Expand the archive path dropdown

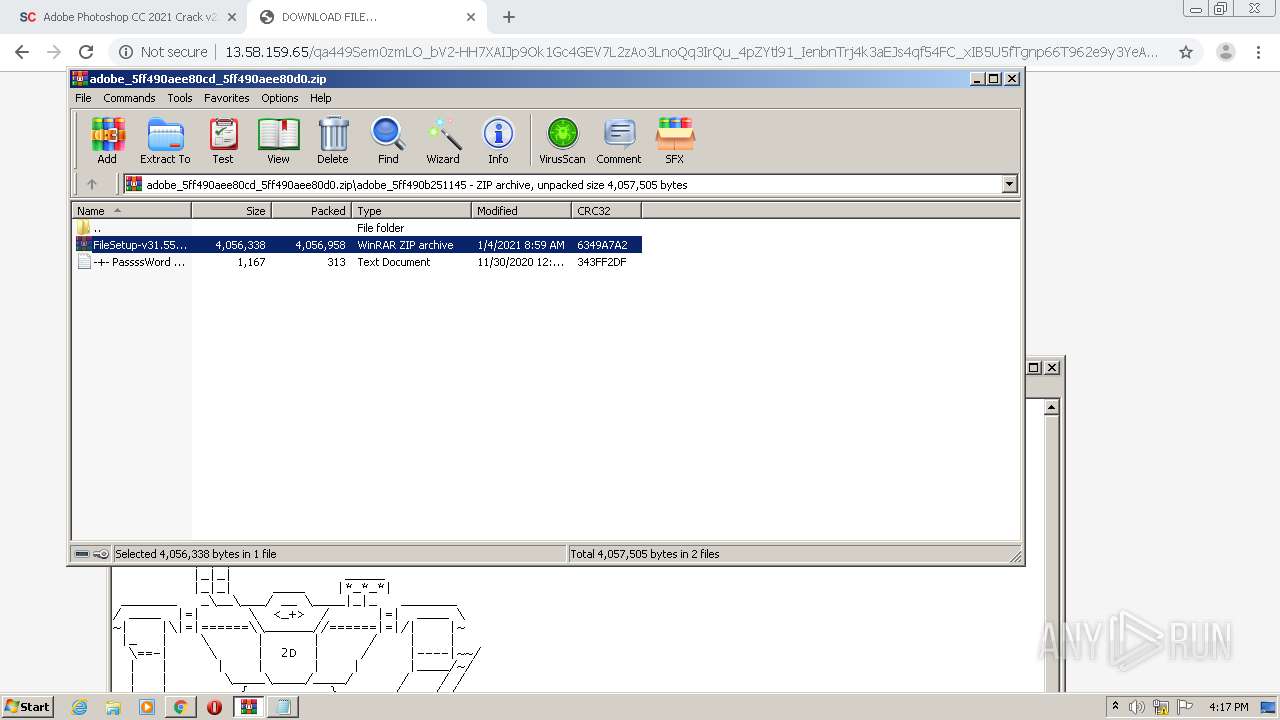1009,184
